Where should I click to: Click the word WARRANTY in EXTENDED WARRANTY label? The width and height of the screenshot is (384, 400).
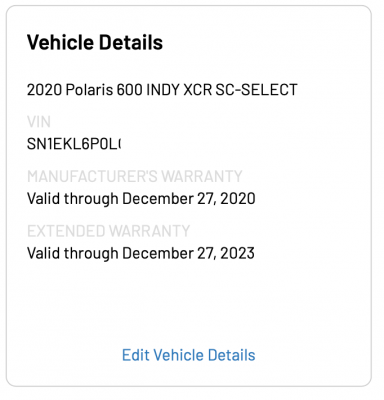149,231
